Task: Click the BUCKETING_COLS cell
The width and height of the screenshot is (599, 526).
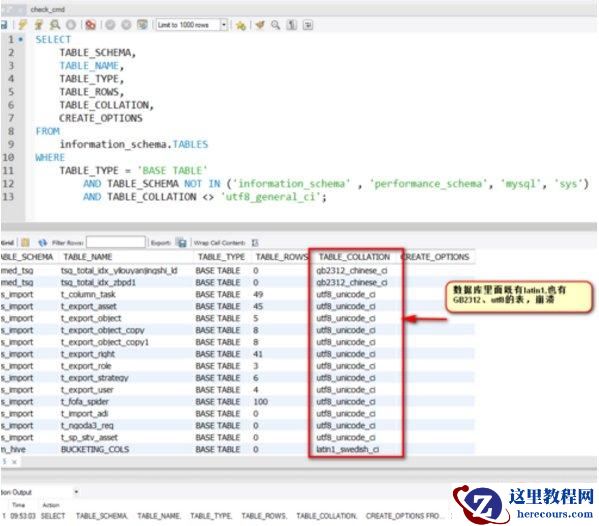Action: (x=95, y=450)
